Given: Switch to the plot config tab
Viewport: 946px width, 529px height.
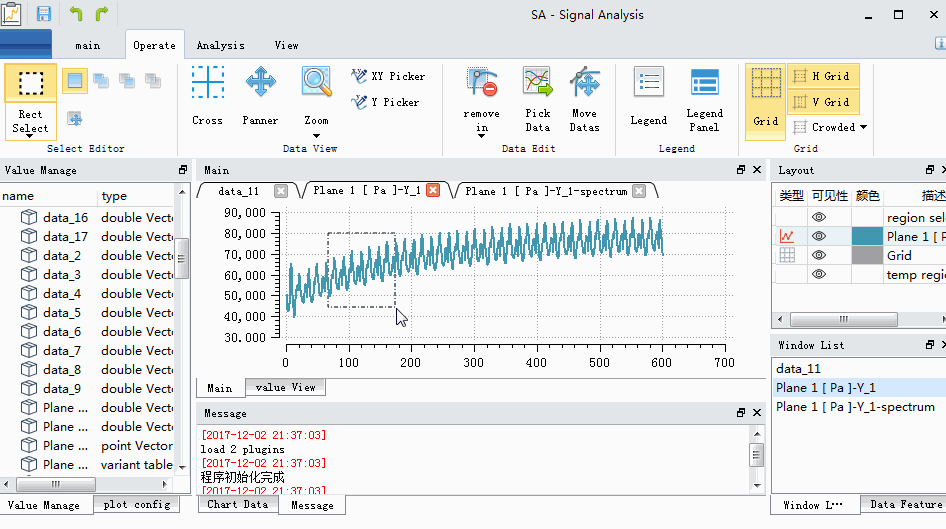Looking at the screenshot, I should click(136, 504).
